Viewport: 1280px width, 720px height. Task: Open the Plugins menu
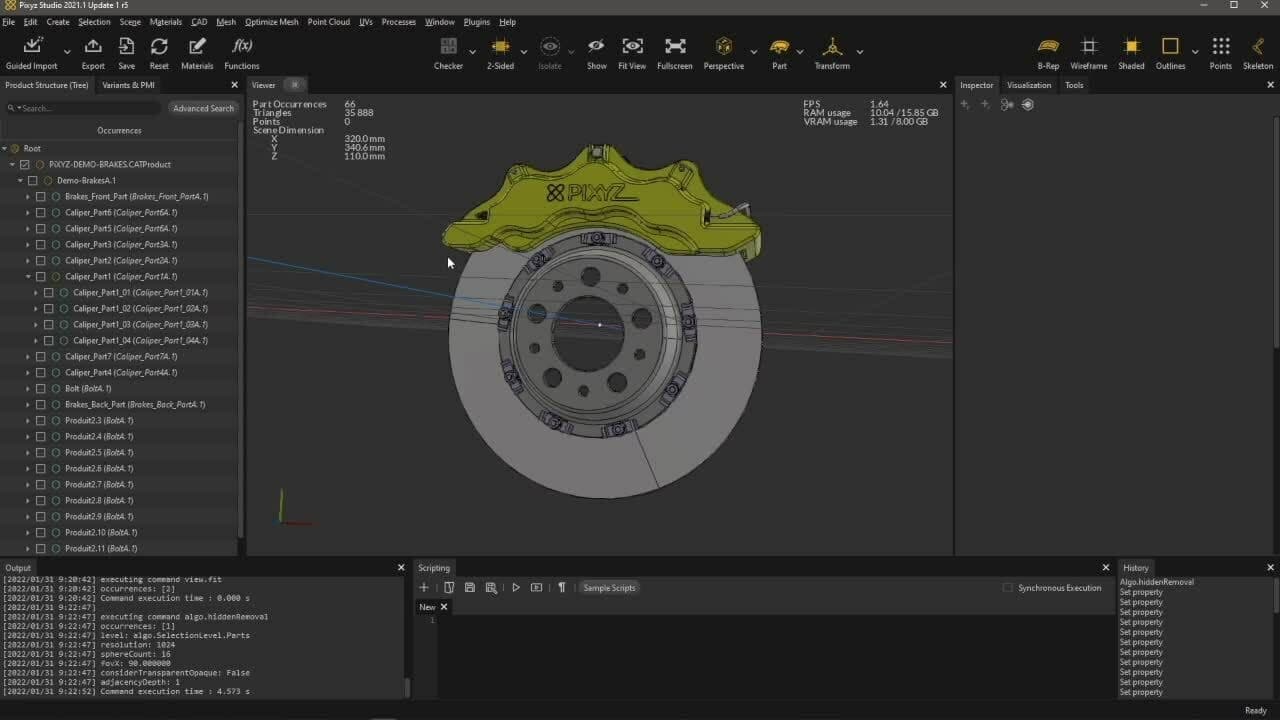[476, 22]
